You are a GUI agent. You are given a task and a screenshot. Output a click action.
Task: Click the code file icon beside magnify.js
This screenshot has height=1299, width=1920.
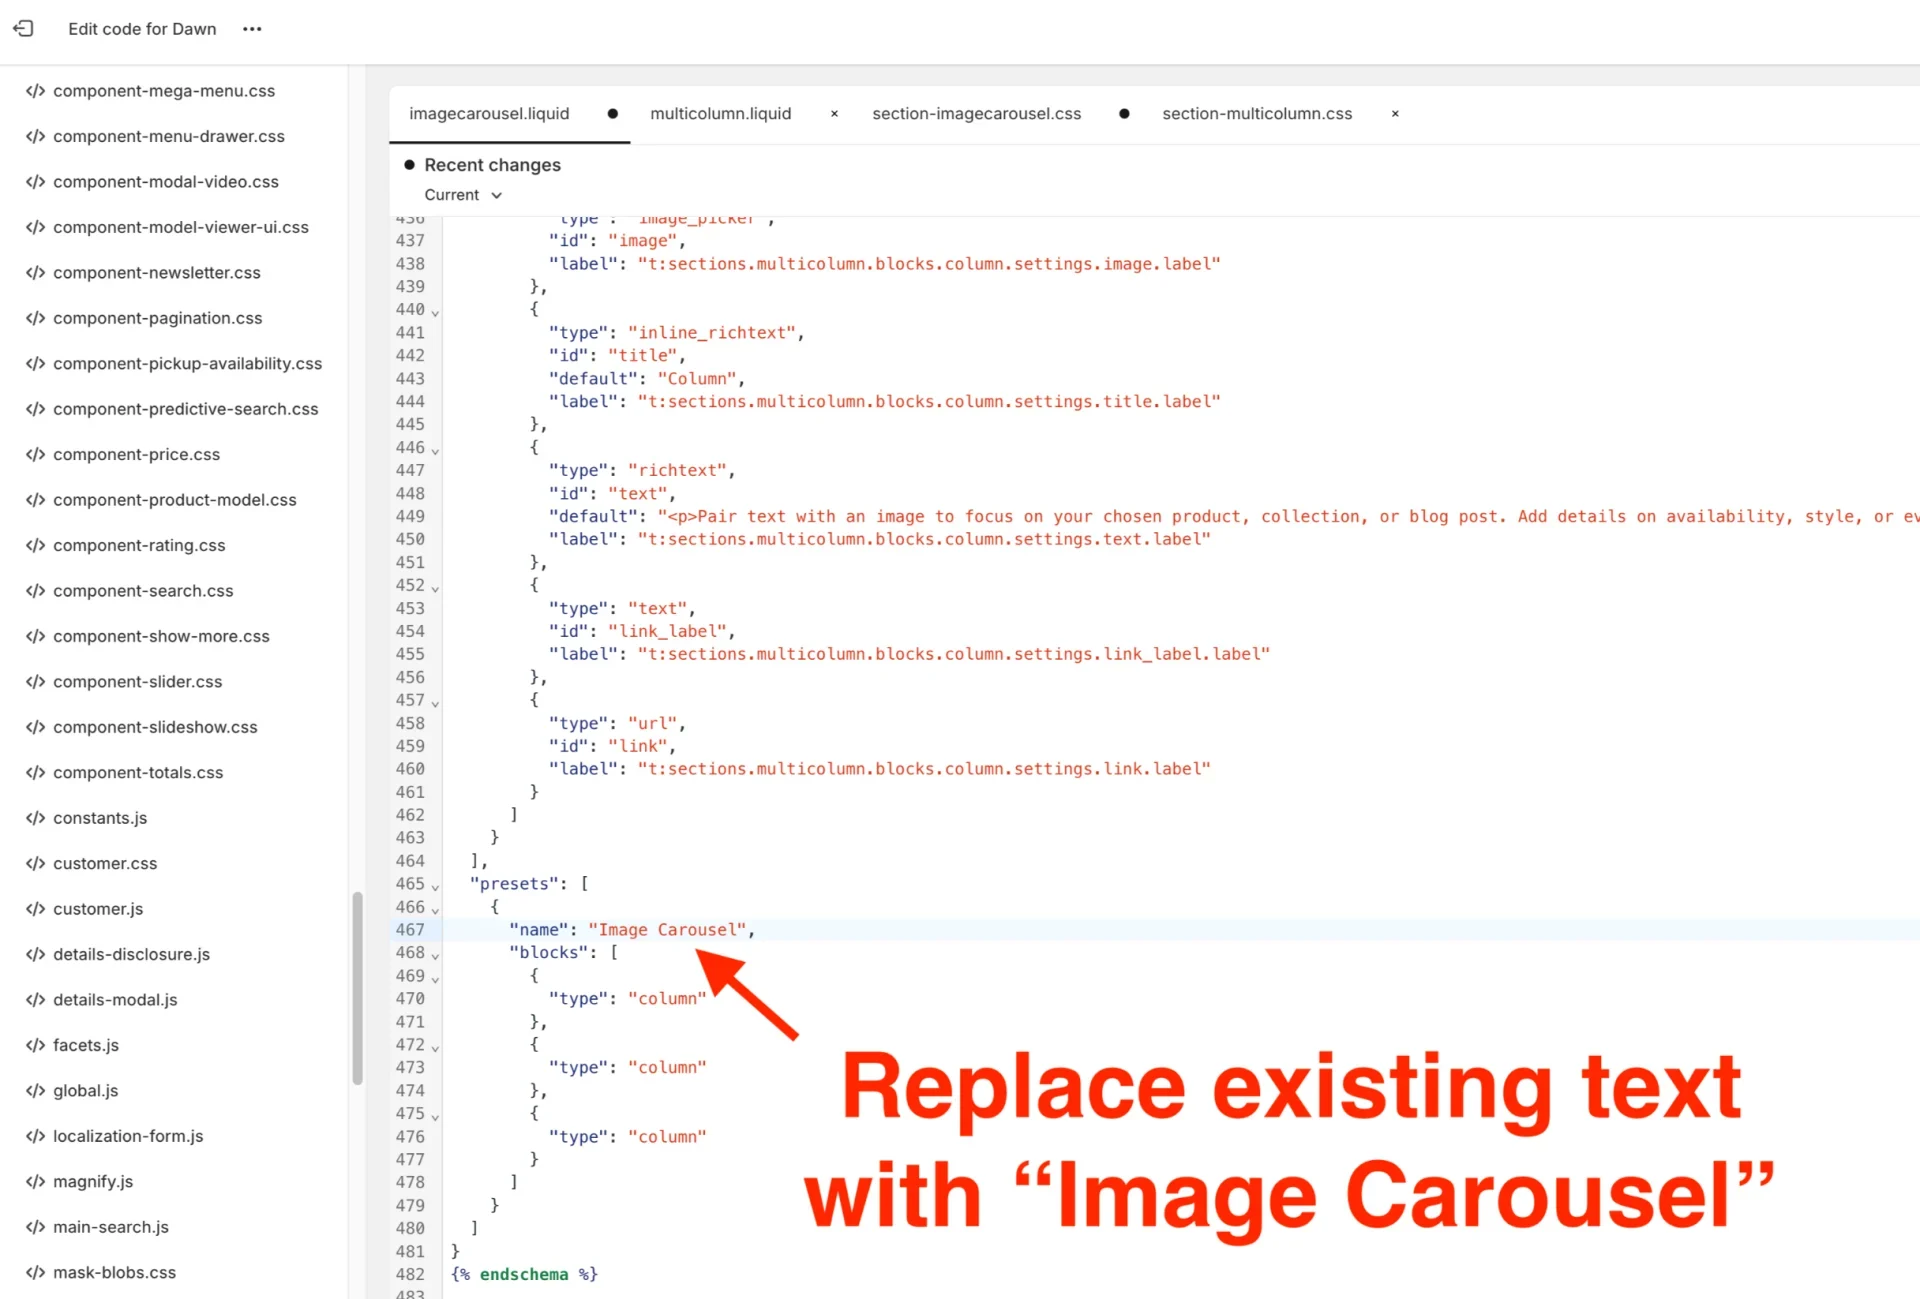pos(35,1181)
